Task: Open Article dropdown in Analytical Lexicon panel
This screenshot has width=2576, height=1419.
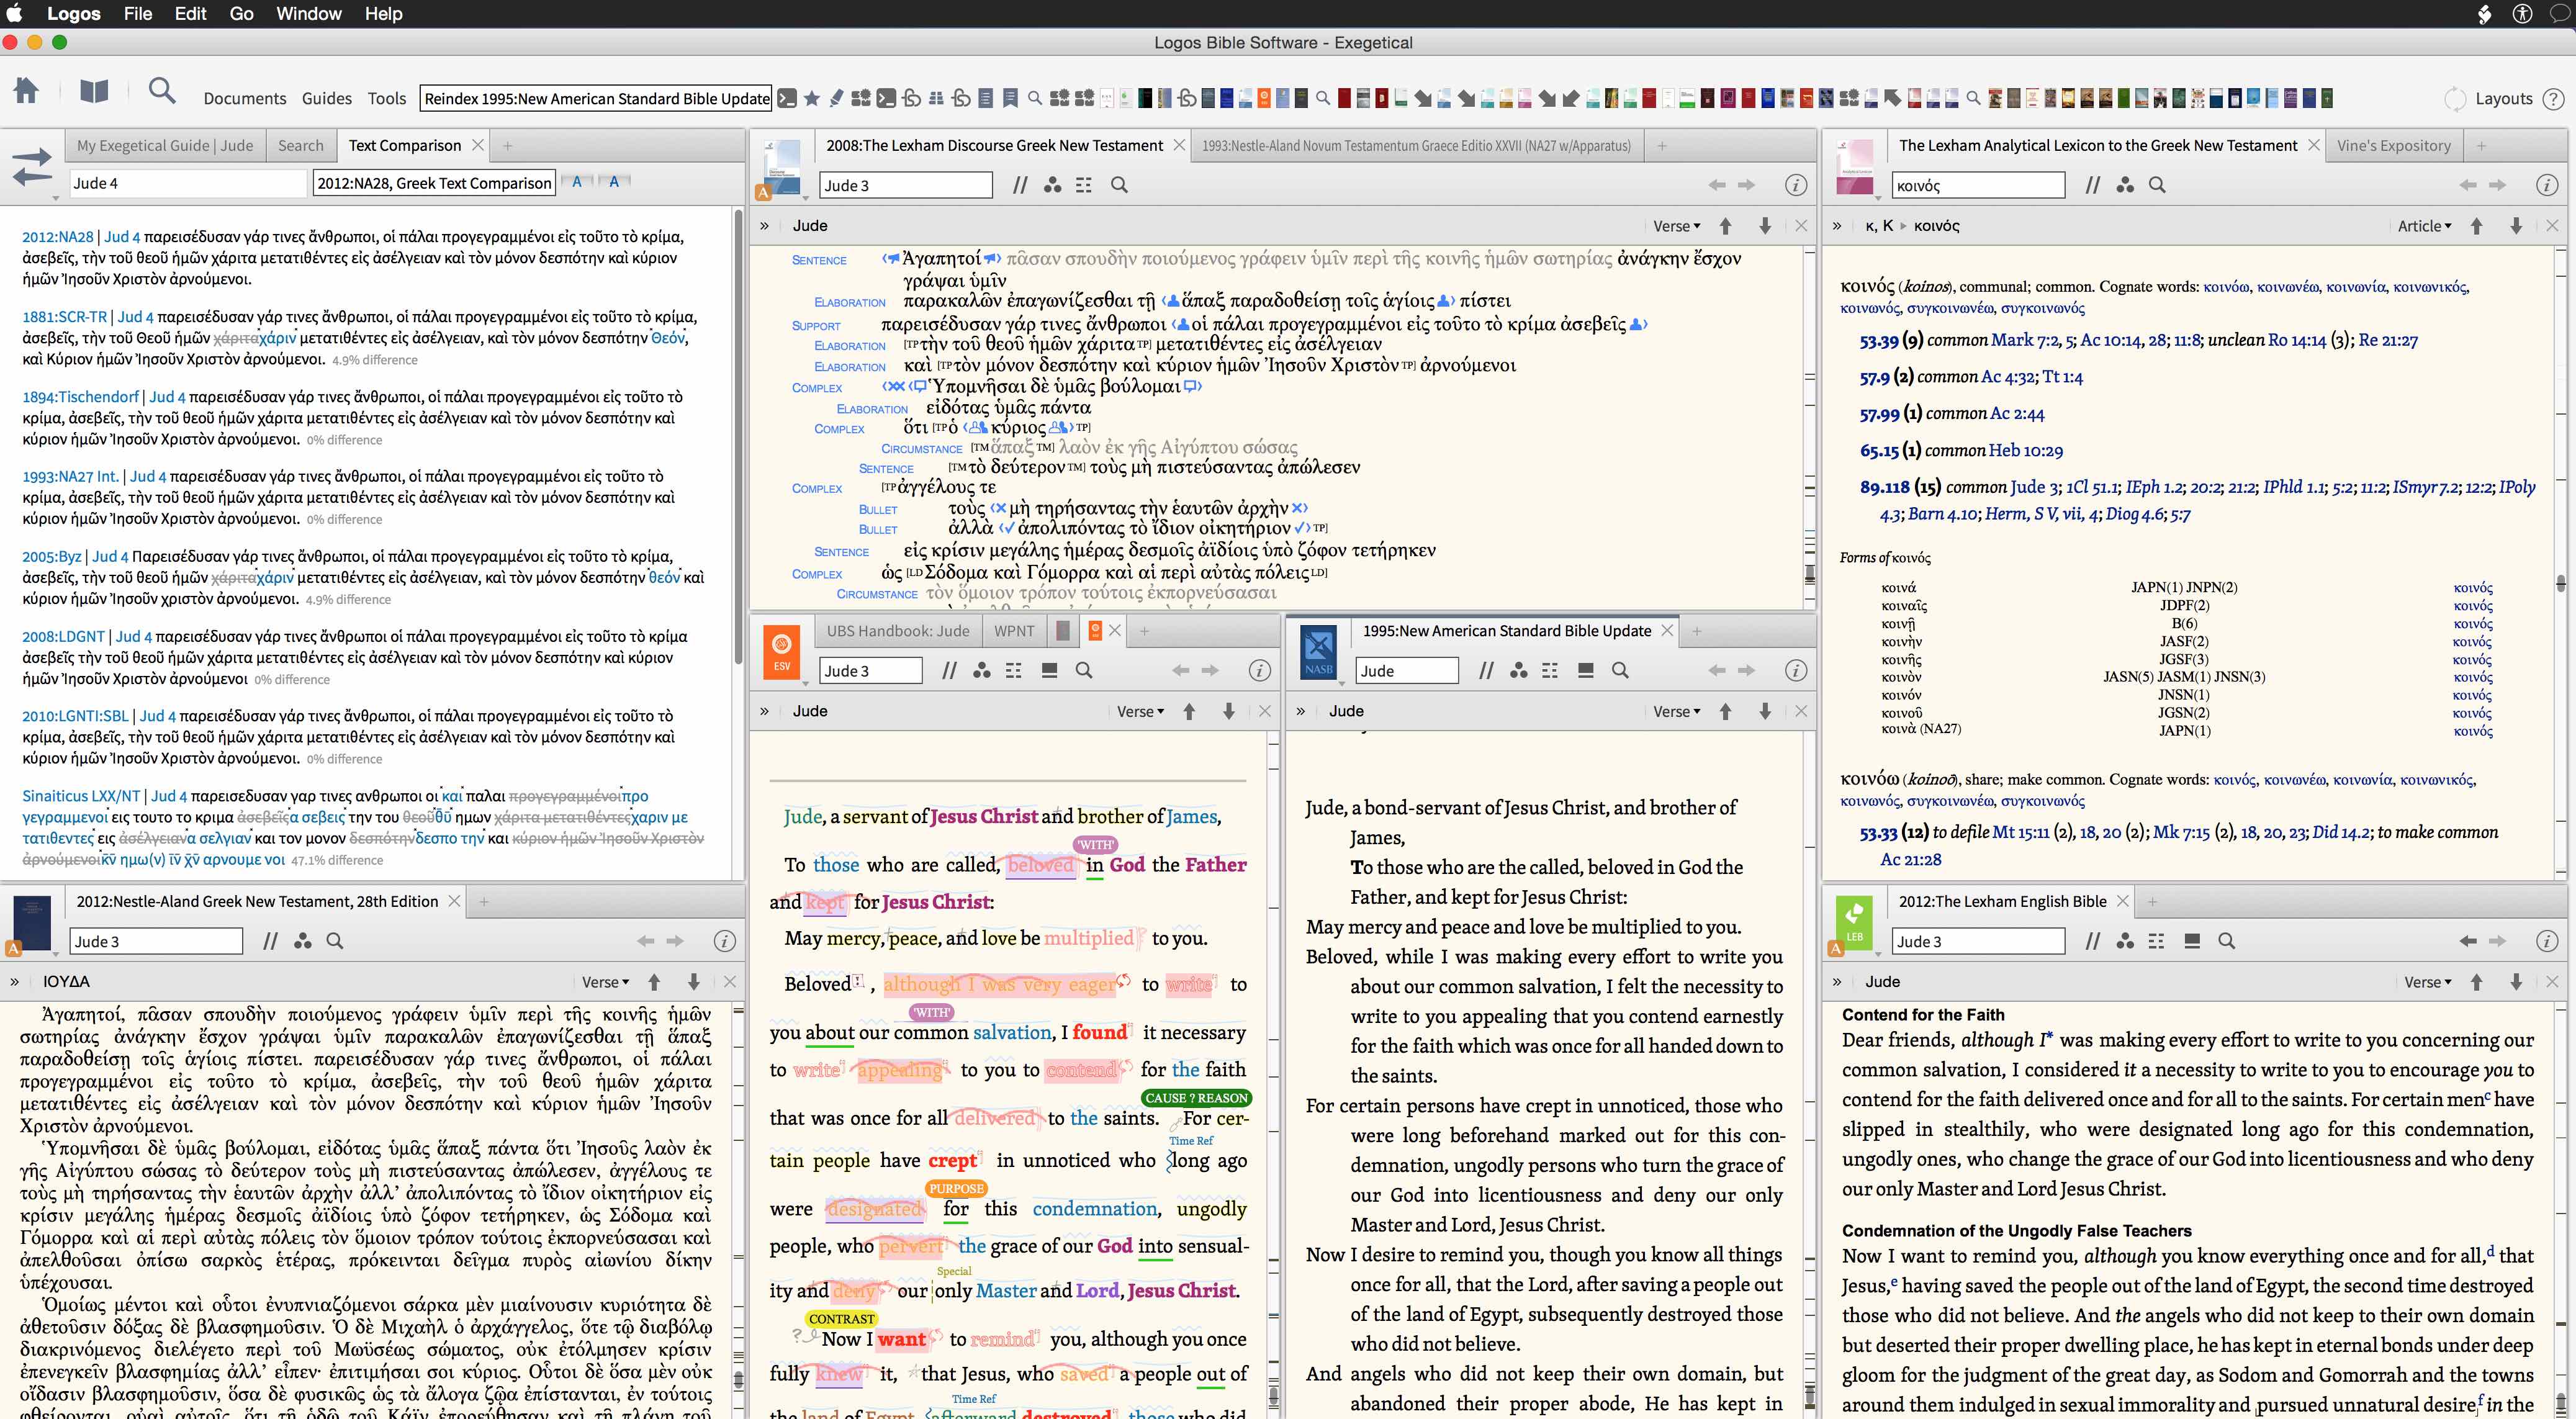Action: click(x=2424, y=226)
